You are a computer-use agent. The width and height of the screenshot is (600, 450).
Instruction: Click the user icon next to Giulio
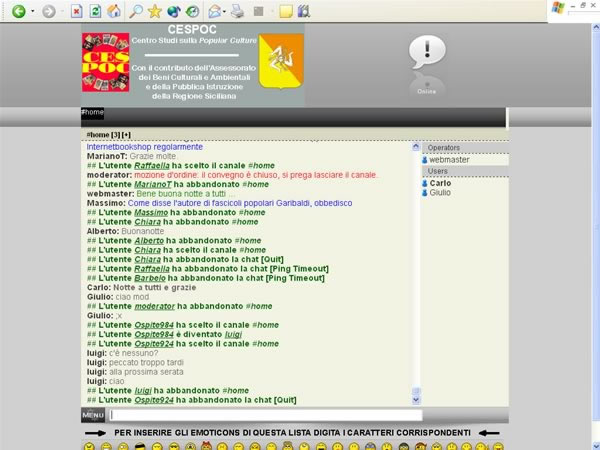coord(425,192)
